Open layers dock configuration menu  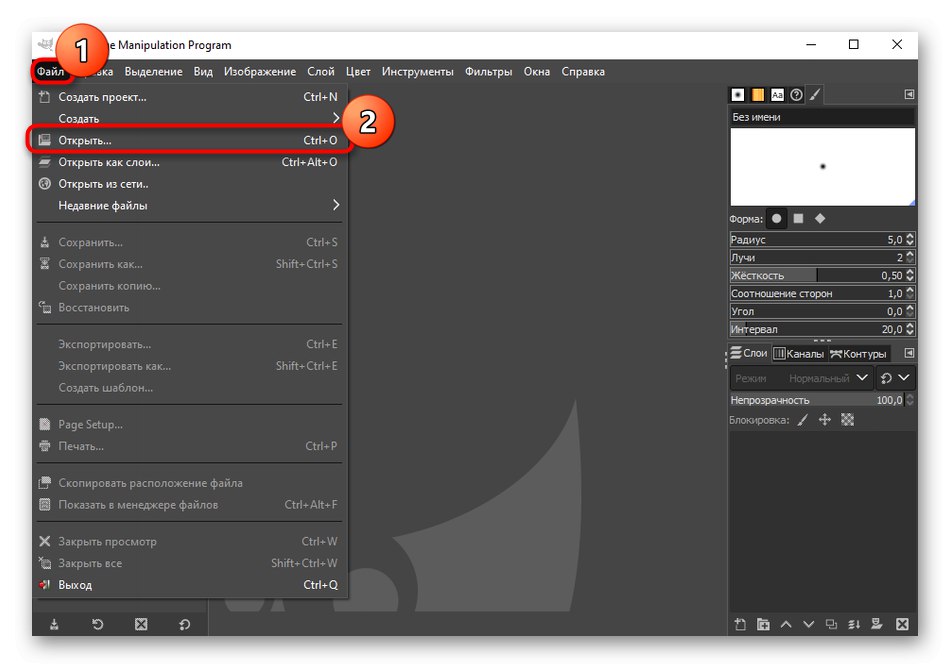point(909,352)
